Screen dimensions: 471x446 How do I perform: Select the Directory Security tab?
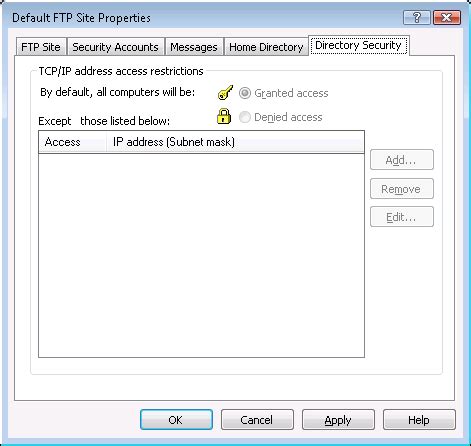click(x=358, y=45)
